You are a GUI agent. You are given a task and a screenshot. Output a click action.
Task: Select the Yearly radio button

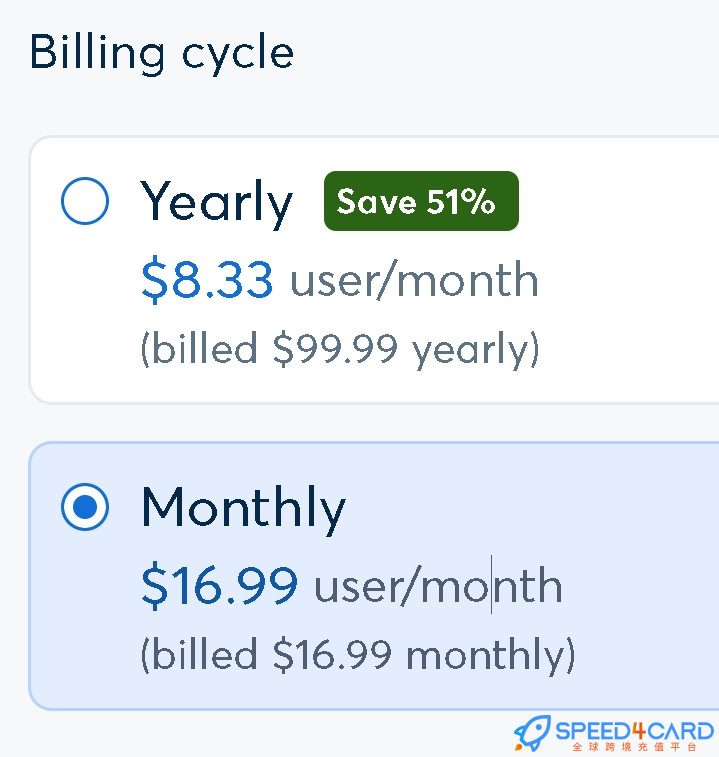pyautogui.click(x=85, y=201)
